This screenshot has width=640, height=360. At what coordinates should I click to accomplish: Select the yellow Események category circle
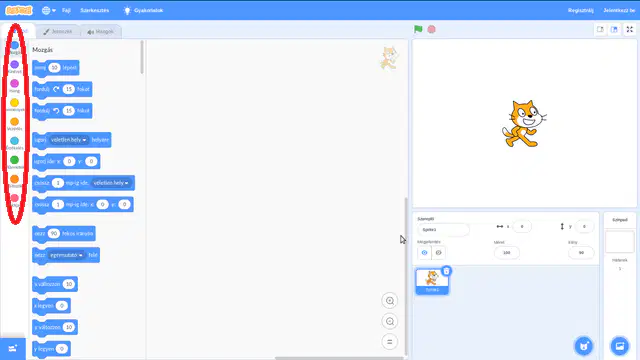[x=14, y=102]
